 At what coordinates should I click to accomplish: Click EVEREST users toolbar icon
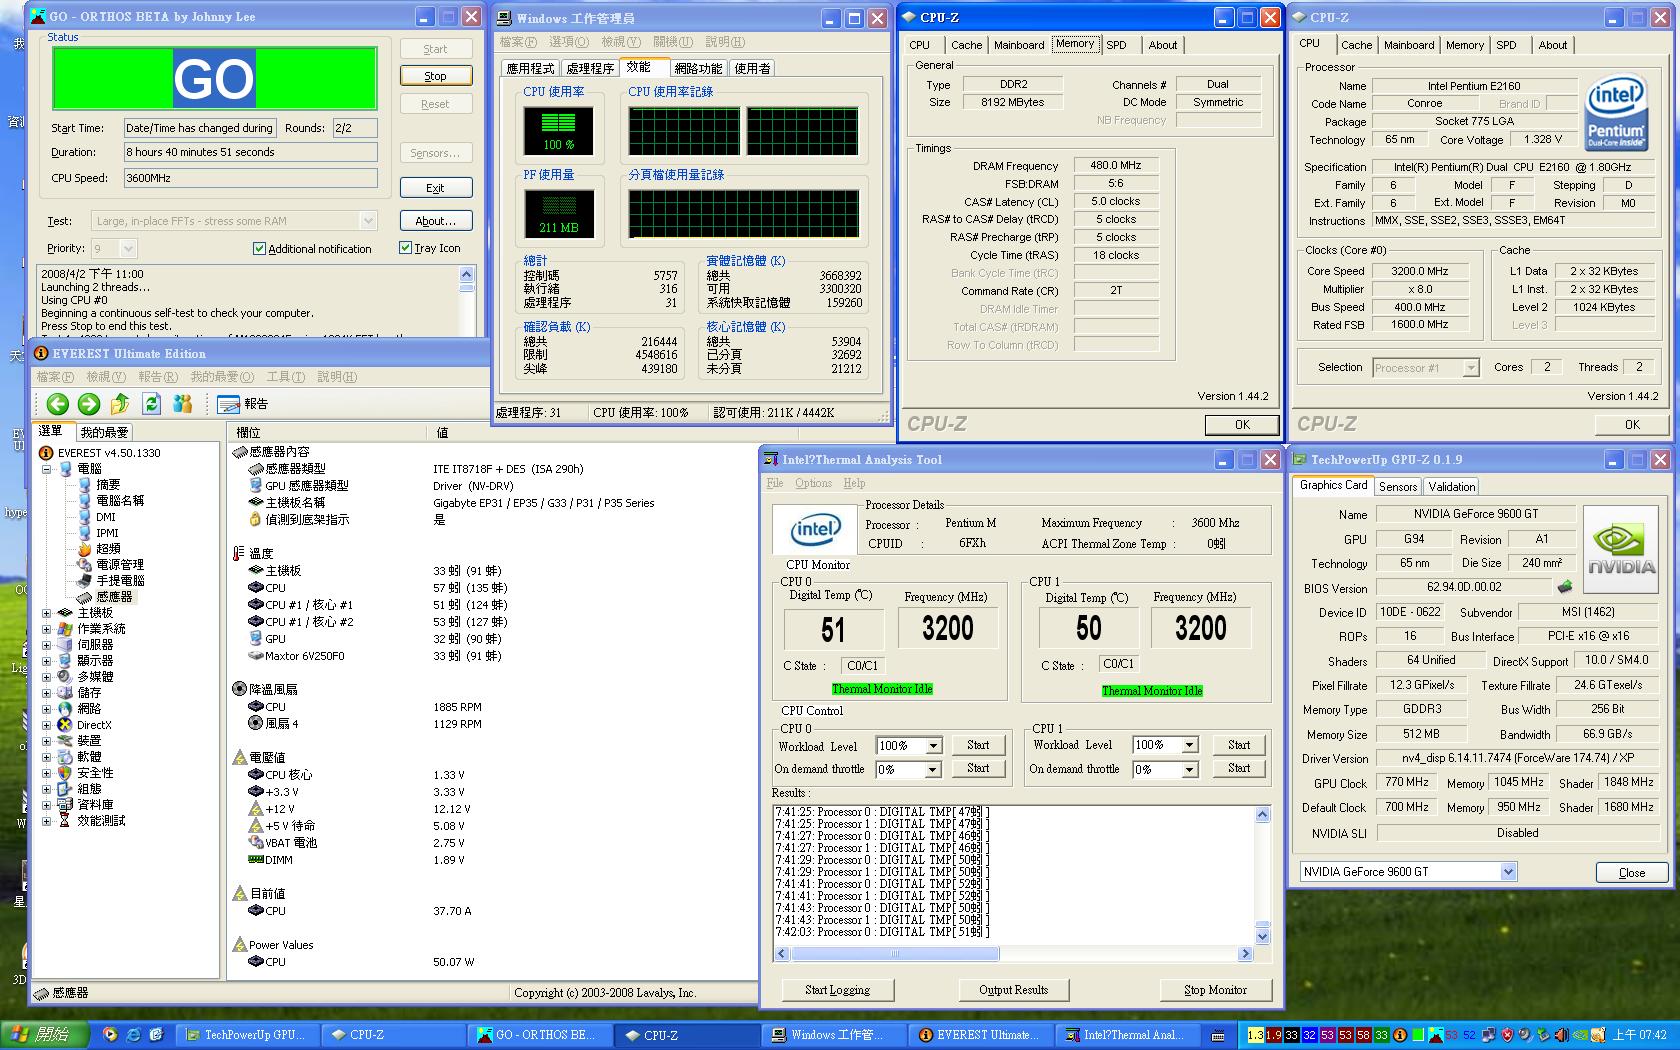pyautogui.click(x=182, y=403)
